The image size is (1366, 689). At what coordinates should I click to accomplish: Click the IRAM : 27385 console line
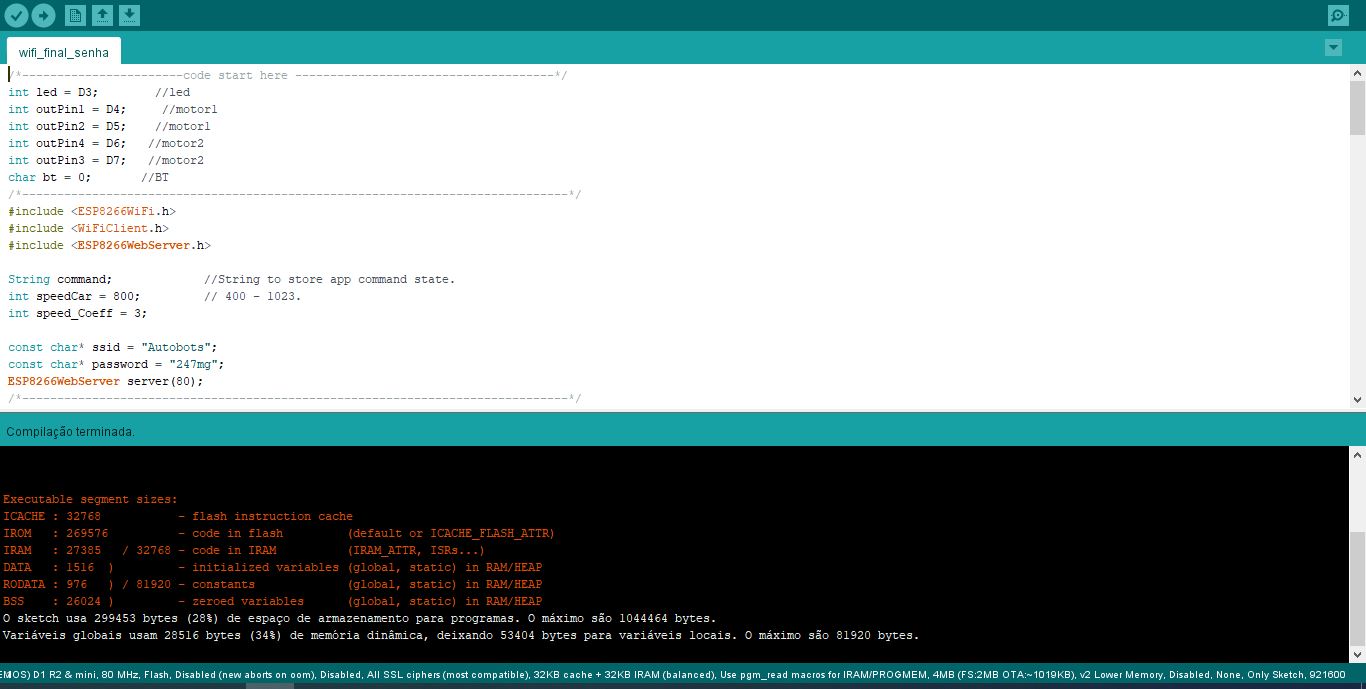point(244,550)
